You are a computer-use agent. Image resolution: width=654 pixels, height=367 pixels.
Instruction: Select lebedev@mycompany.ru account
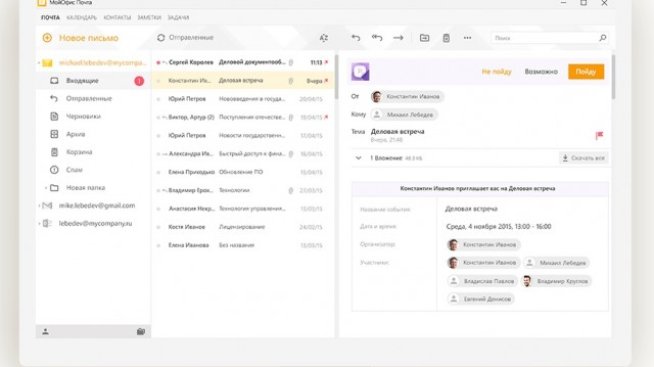click(95, 224)
